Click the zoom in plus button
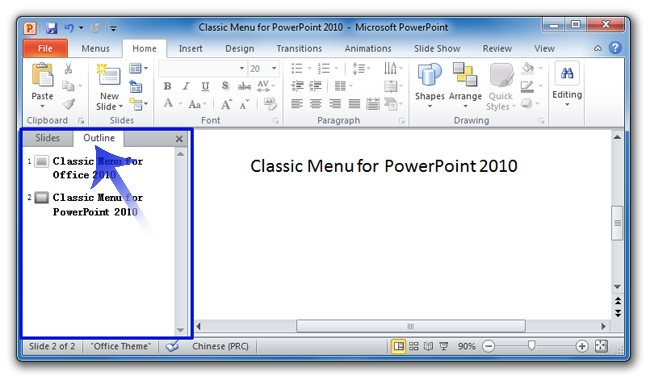This screenshot has height=376, width=650. (x=582, y=346)
